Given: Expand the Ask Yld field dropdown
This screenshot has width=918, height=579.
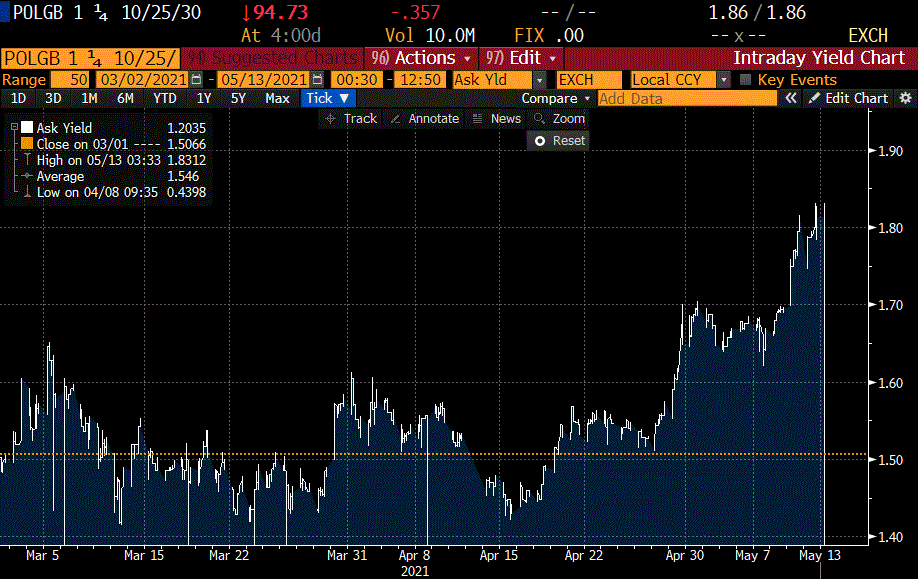Looking at the screenshot, I should 540,79.
